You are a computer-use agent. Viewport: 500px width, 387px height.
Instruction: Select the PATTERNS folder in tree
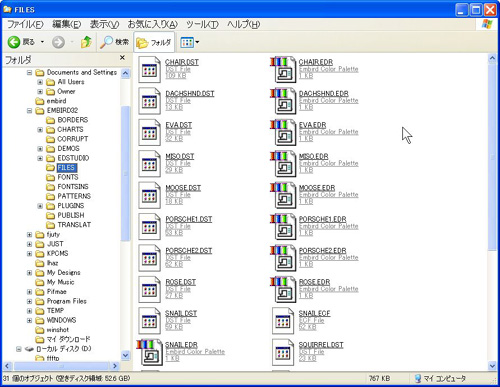click(x=74, y=196)
